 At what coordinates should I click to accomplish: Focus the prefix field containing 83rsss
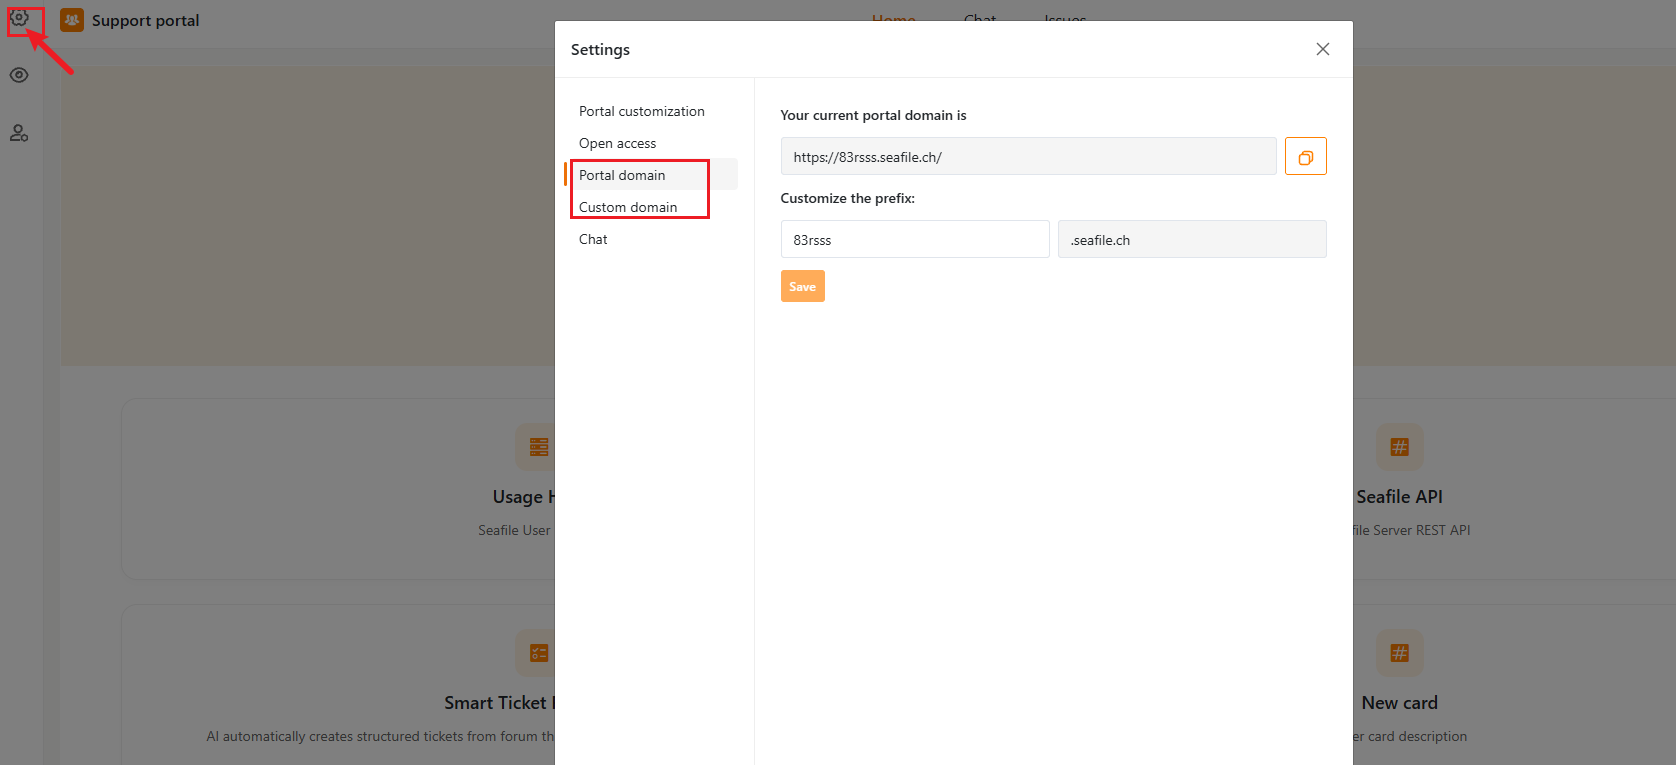point(915,239)
